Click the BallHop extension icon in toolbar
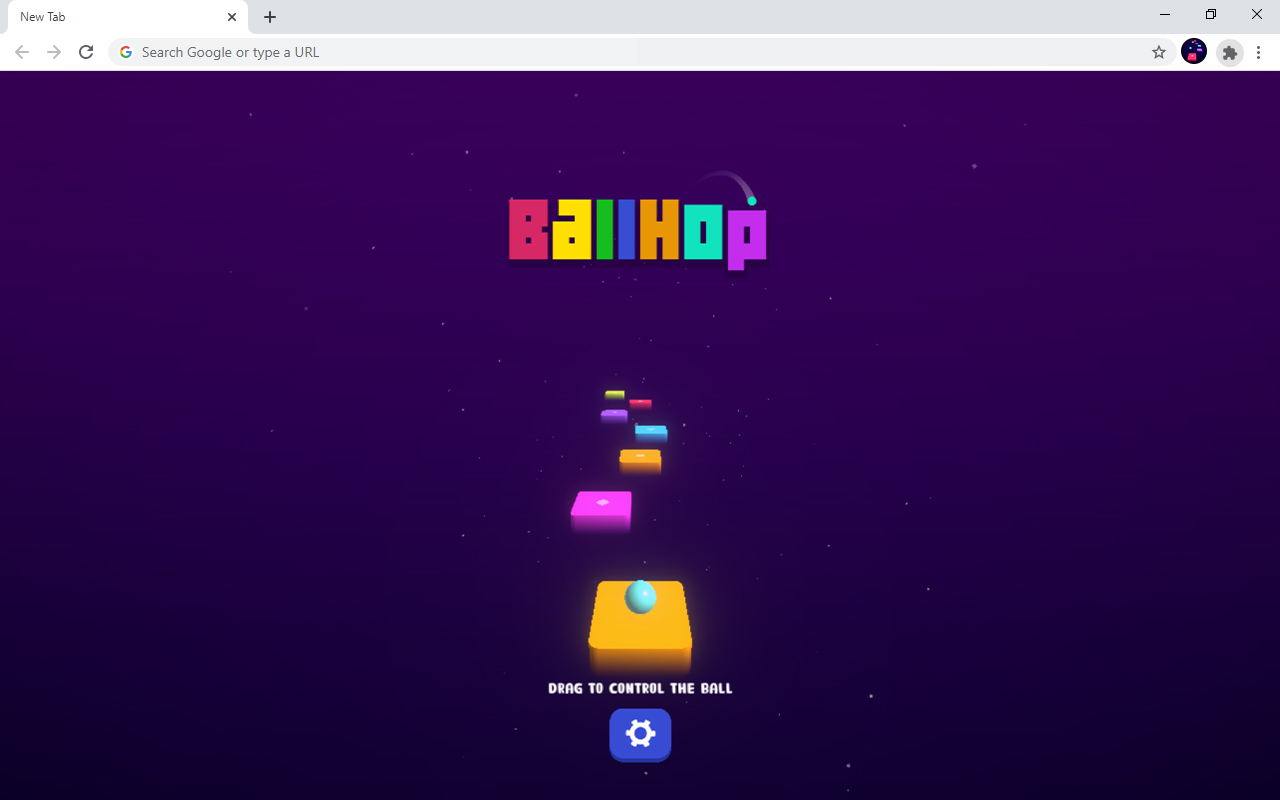This screenshot has height=800, width=1280. coord(1194,52)
